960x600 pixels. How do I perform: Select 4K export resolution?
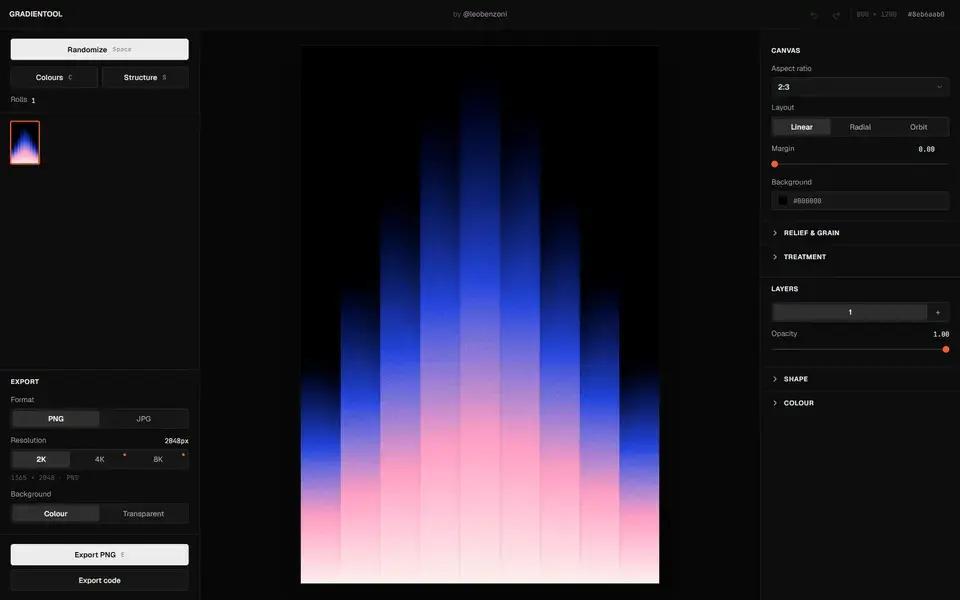tap(99, 459)
